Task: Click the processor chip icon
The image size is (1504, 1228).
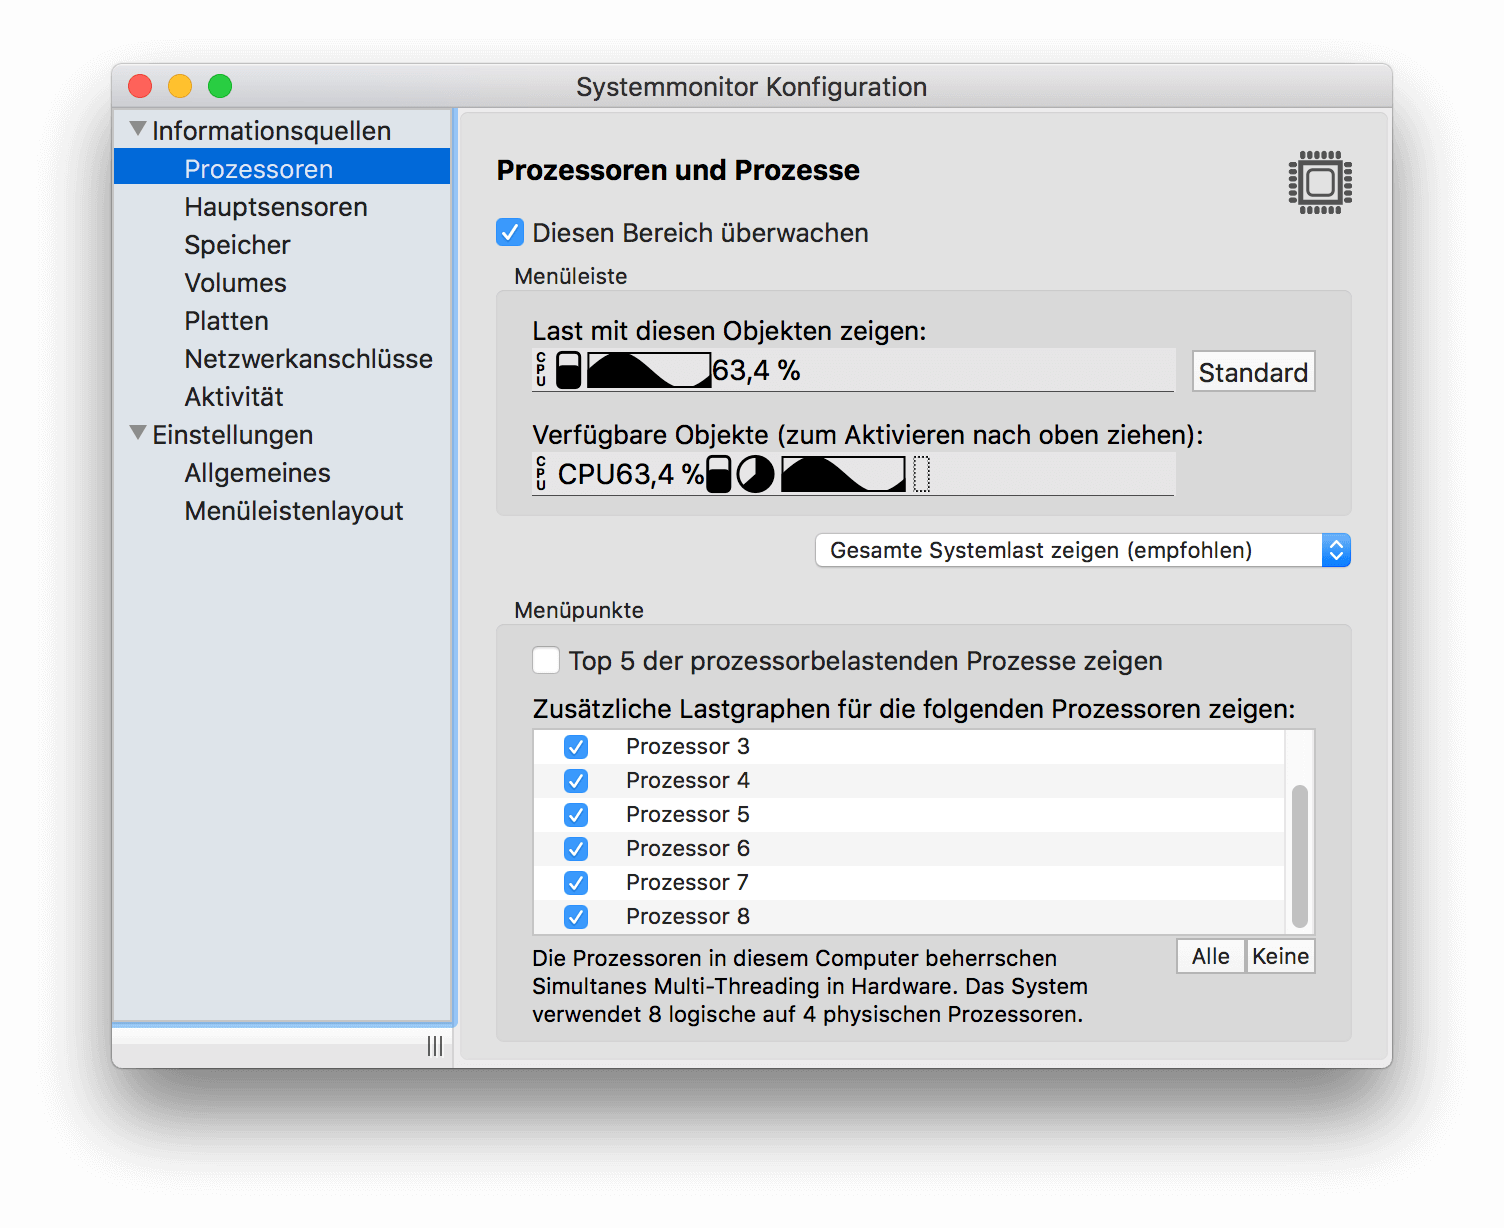Action: point(1320,182)
